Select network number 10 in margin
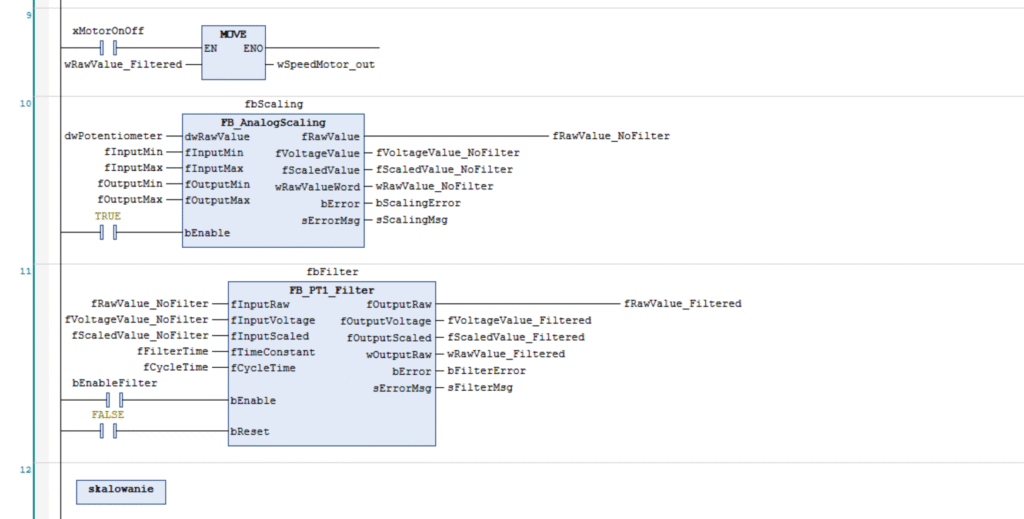 coord(26,103)
